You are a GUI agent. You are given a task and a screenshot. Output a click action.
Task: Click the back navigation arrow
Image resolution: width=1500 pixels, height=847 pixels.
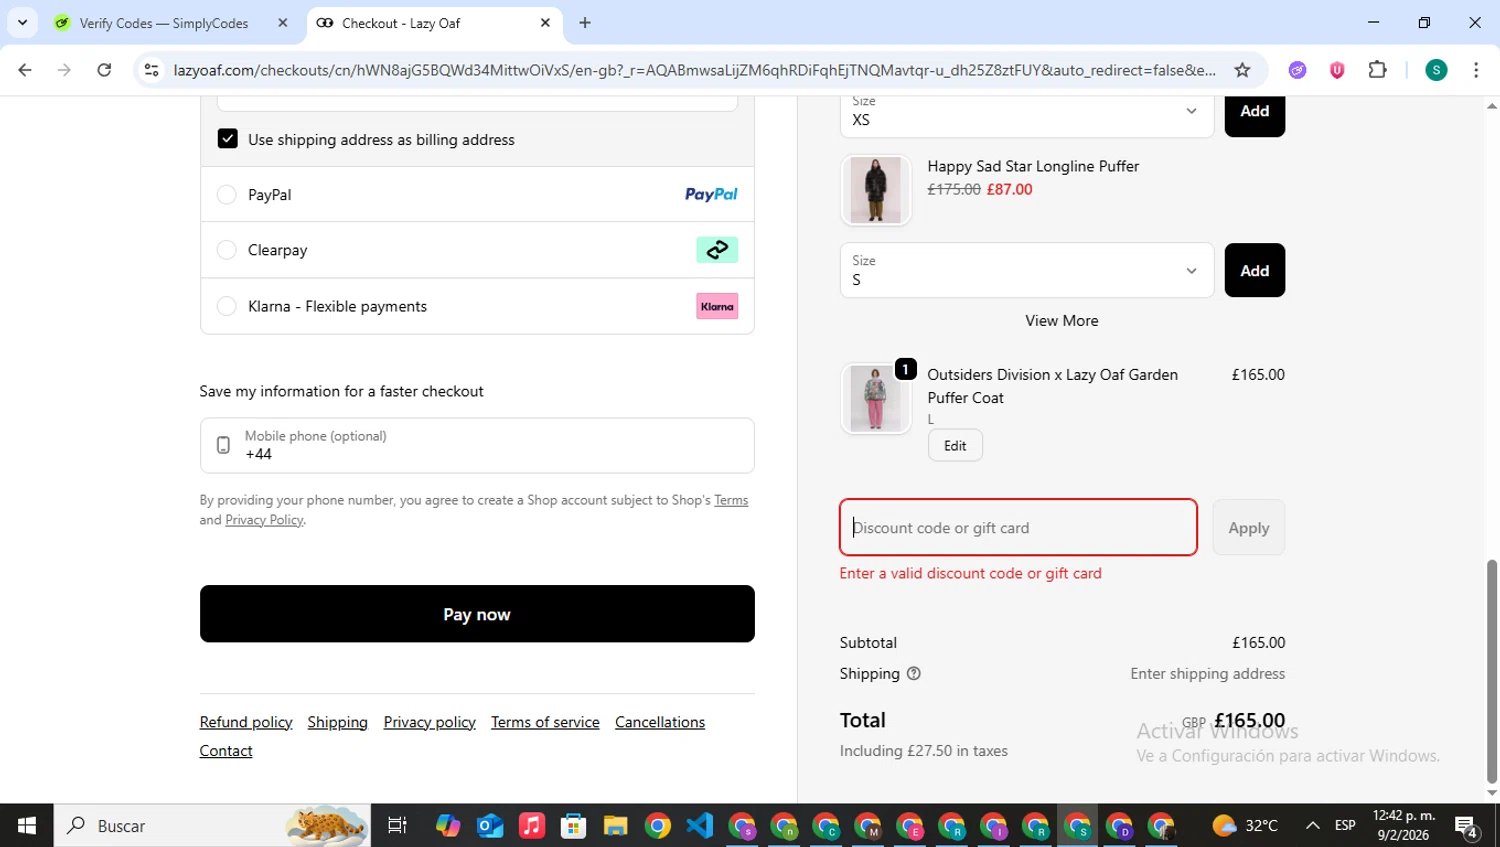[25, 70]
